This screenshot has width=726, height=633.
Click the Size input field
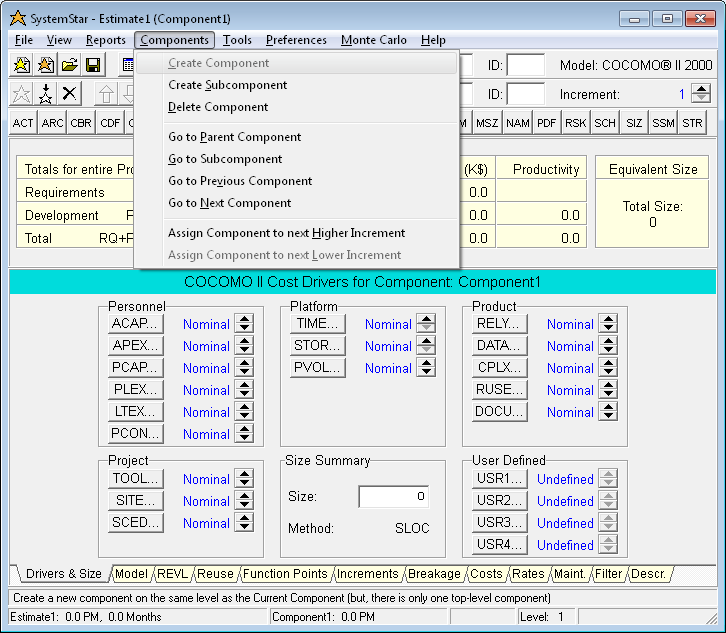[x=394, y=496]
